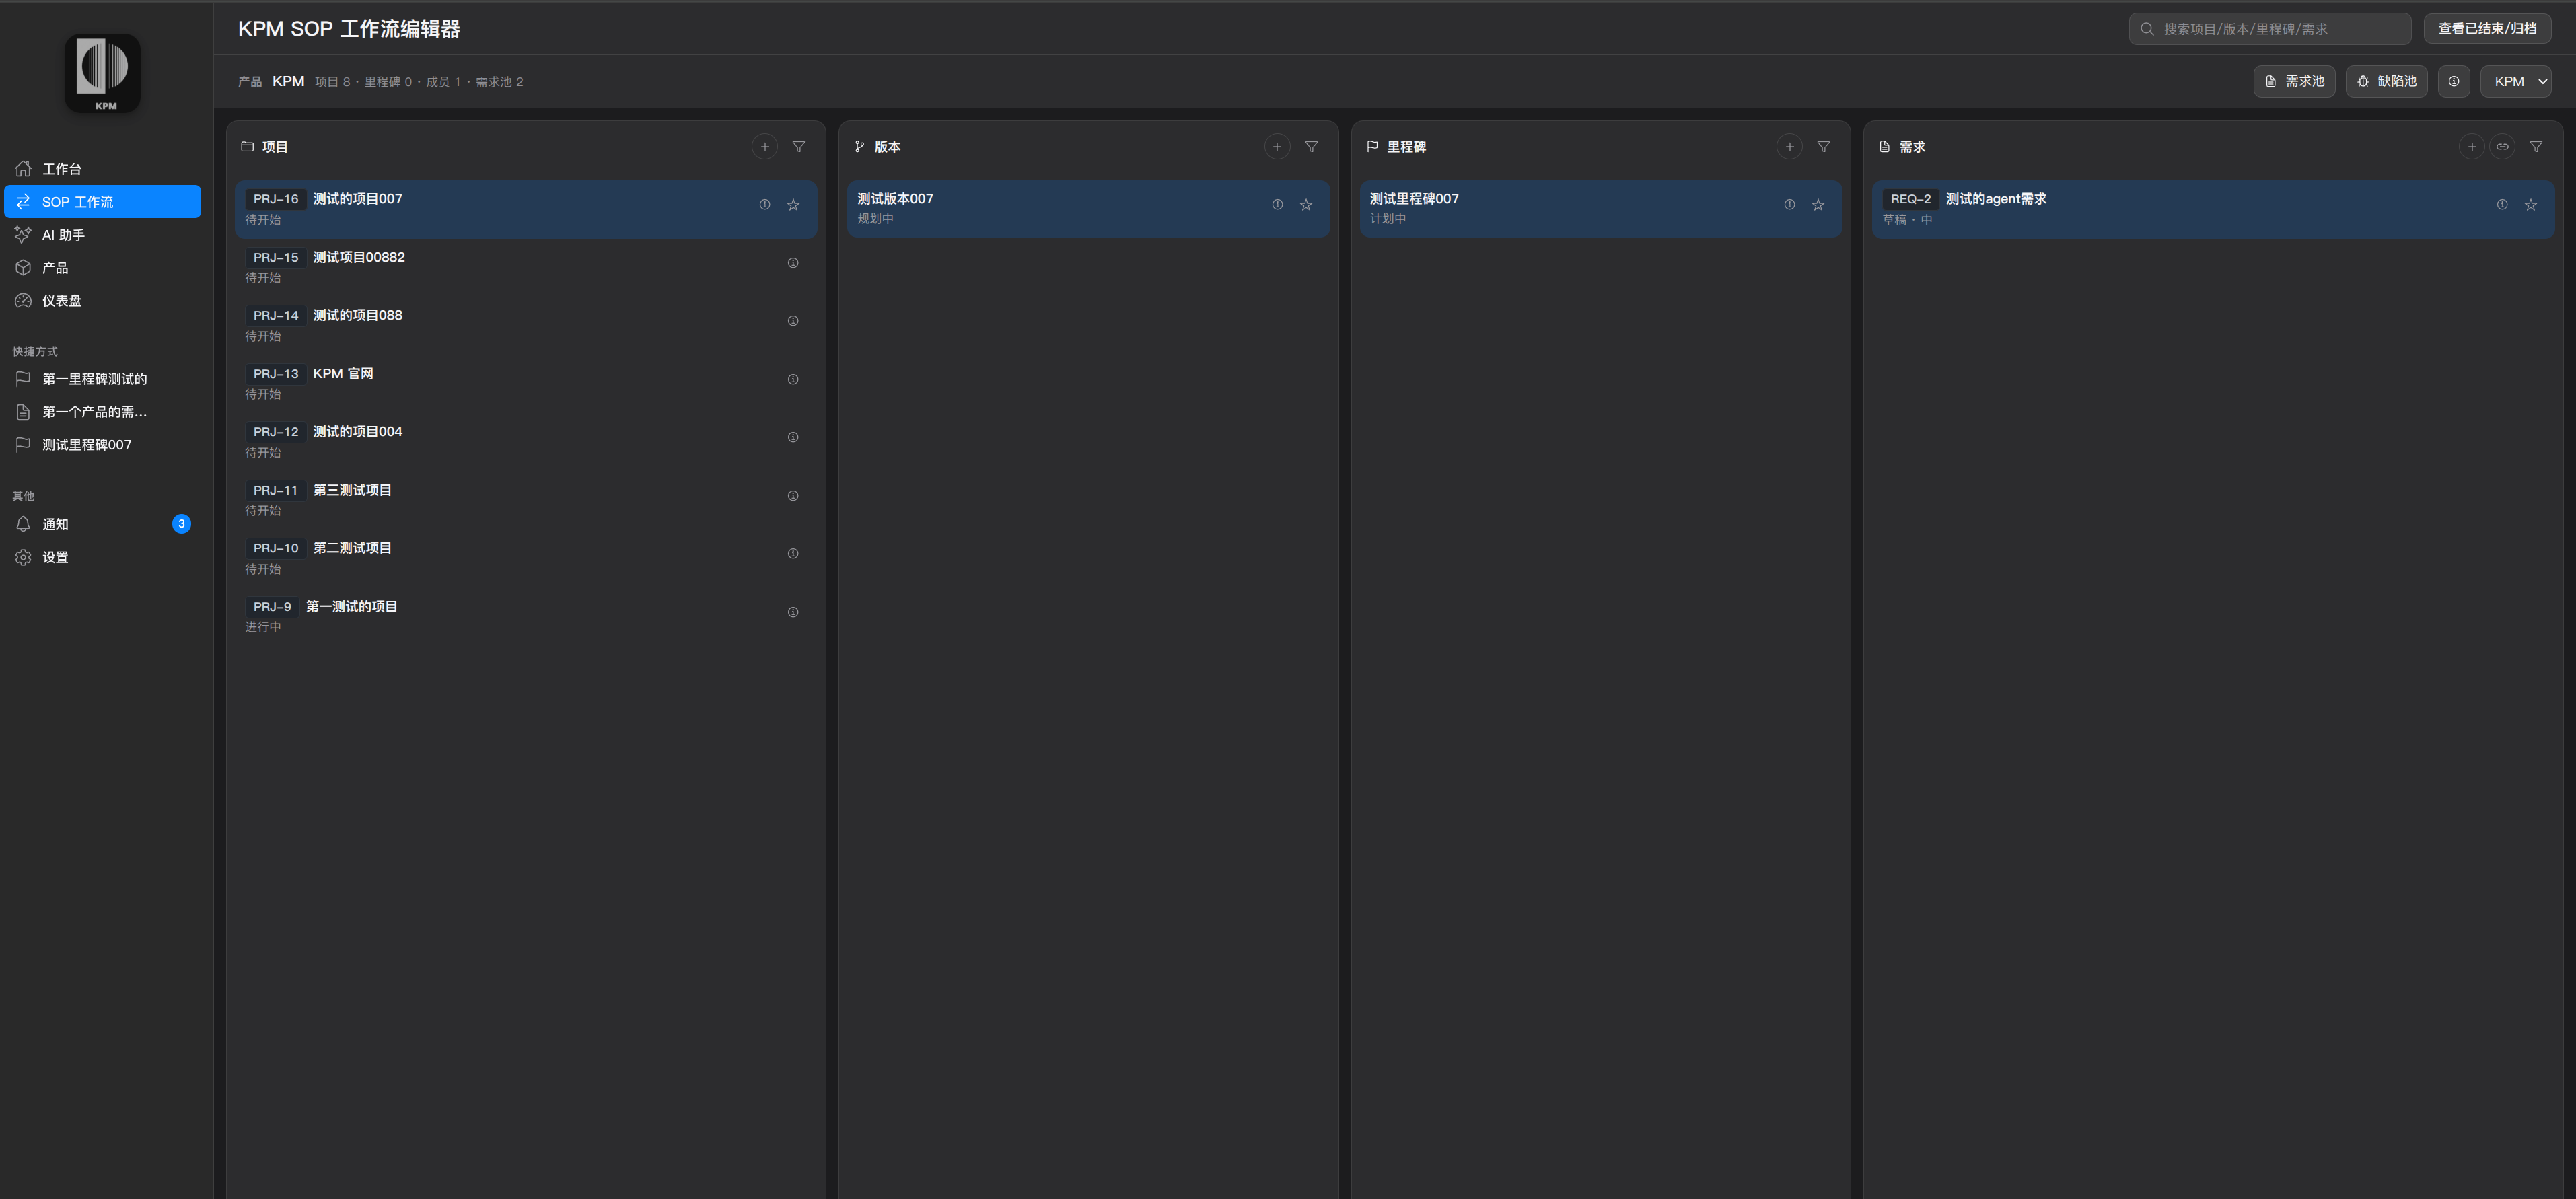Viewport: 2576px width, 1199px height.
Task: Toggle favorite star on 测试里程碑007
Action: [1817, 205]
